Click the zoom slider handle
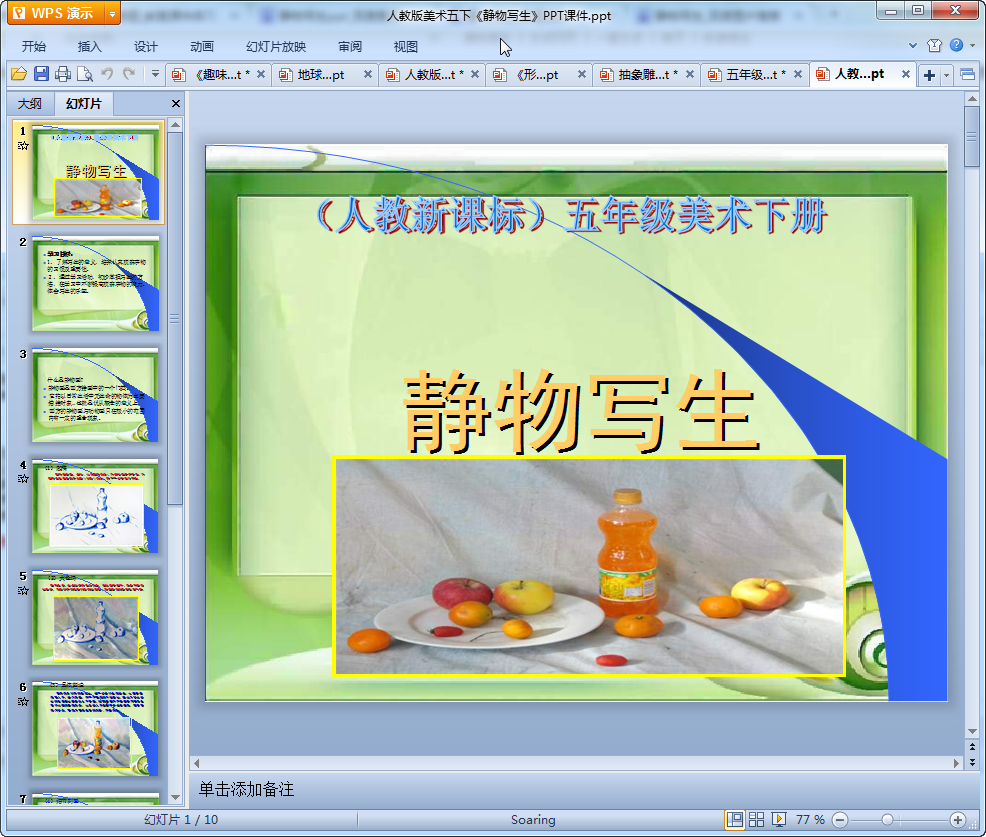Image resolution: width=986 pixels, height=837 pixels. 887,820
